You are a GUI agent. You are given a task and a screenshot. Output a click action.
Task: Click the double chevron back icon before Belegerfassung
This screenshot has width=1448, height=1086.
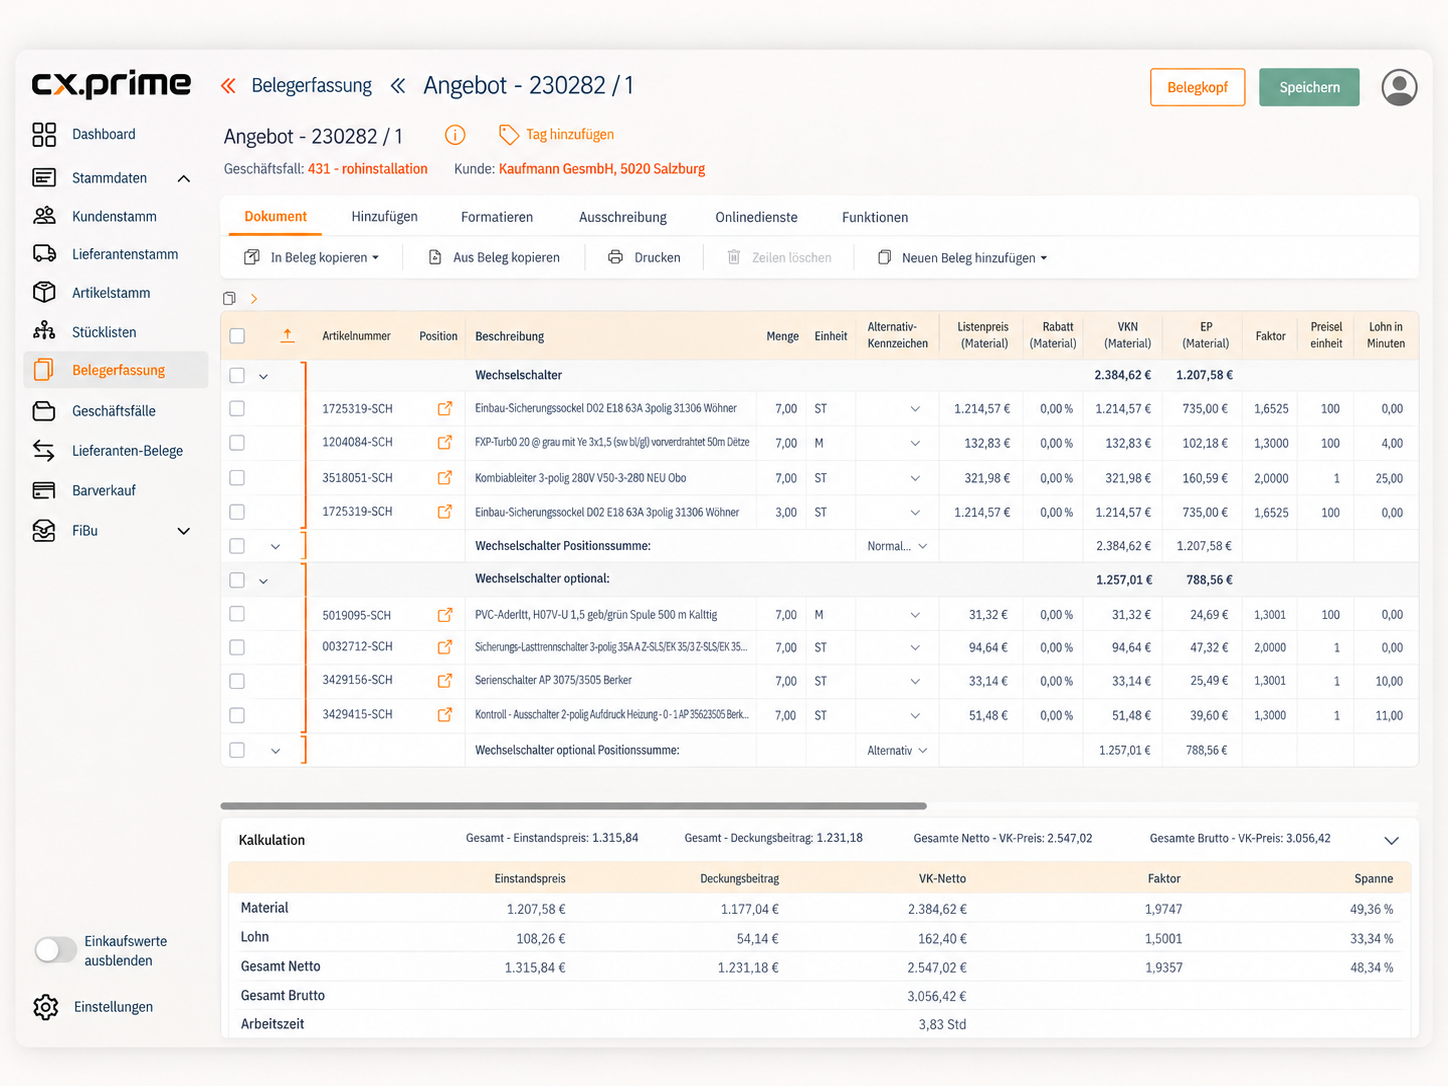228,86
